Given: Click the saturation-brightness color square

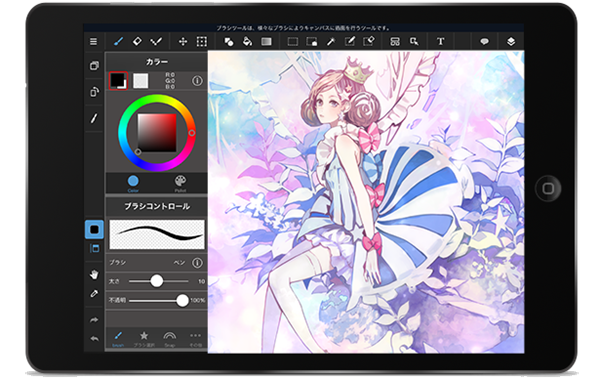Looking at the screenshot, I should click(x=157, y=132).
